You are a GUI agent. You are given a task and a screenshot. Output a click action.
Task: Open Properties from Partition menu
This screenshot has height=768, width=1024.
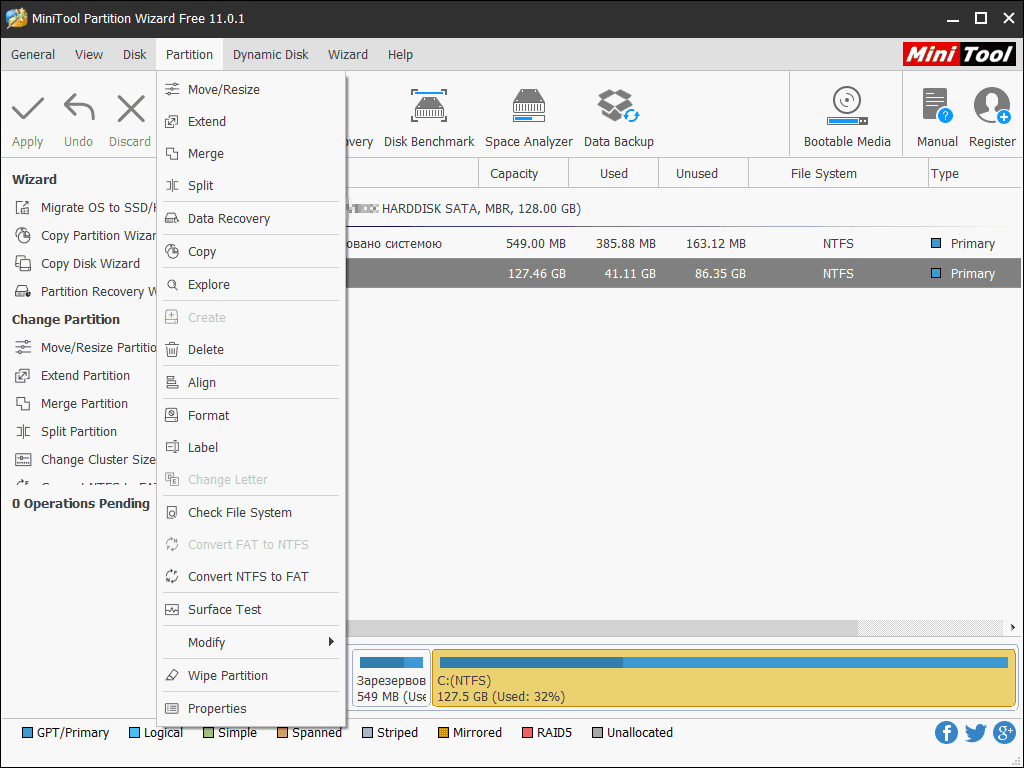[251, 709]
